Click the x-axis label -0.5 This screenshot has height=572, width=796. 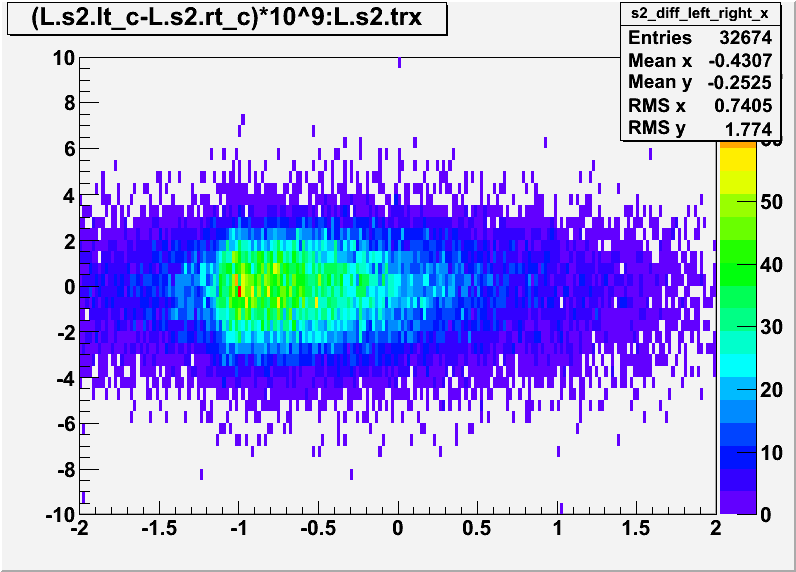click(318, 529)
